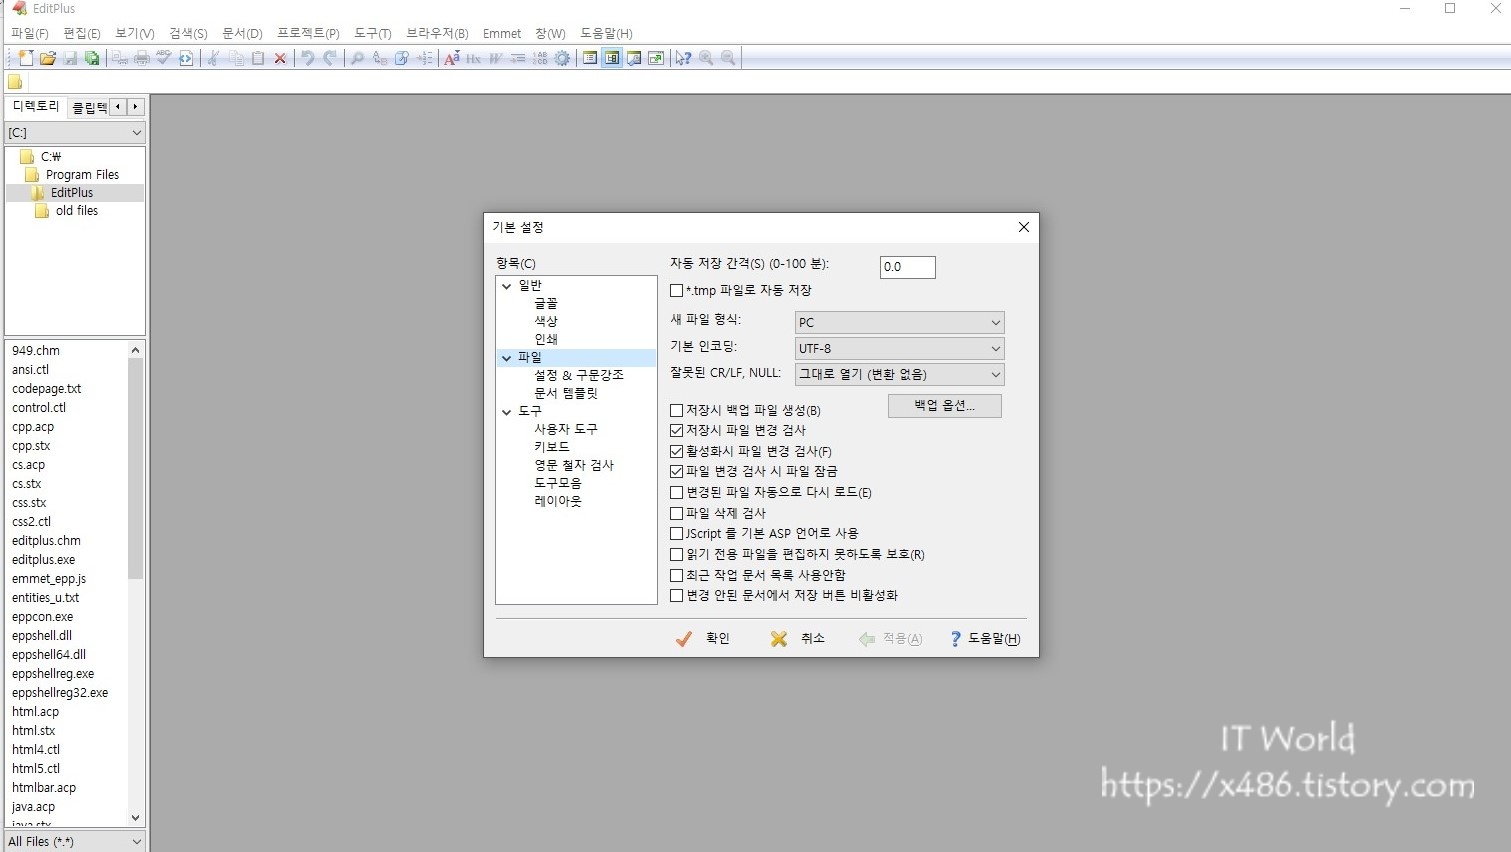The height and width of the screenshot is (852, 1511).
Task: Select 글꼴 in settings tree
Action: pyautogui.click(x=546, y=303)
